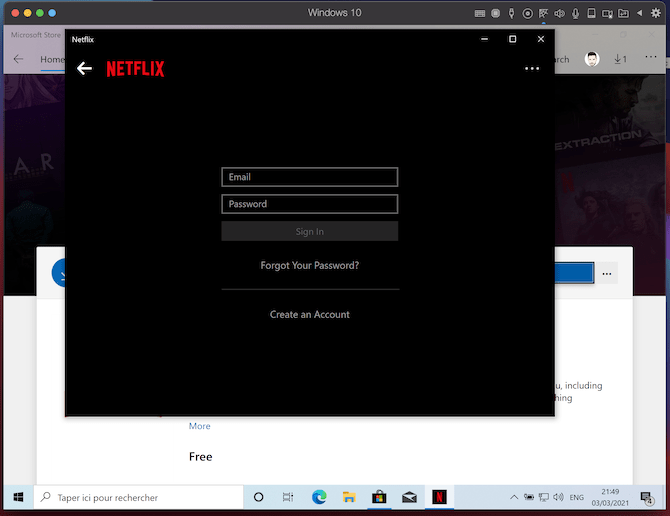Open the Netflix three-dots options menu
Image resolution: width=670 pixels, height=516 pixels.
[x=532, y=68]
